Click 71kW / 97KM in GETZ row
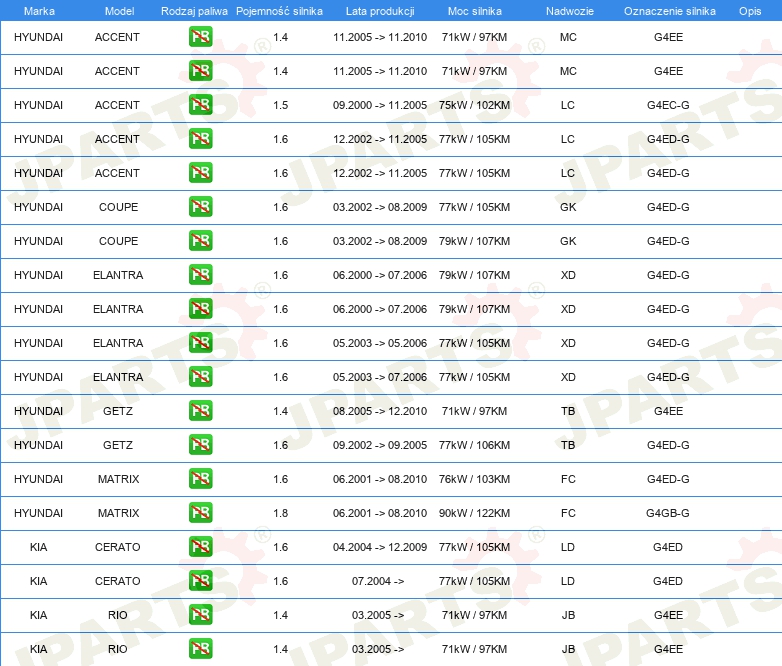Image resolution: width=782 pixels, height=666 pixels. tap(474, 411)
